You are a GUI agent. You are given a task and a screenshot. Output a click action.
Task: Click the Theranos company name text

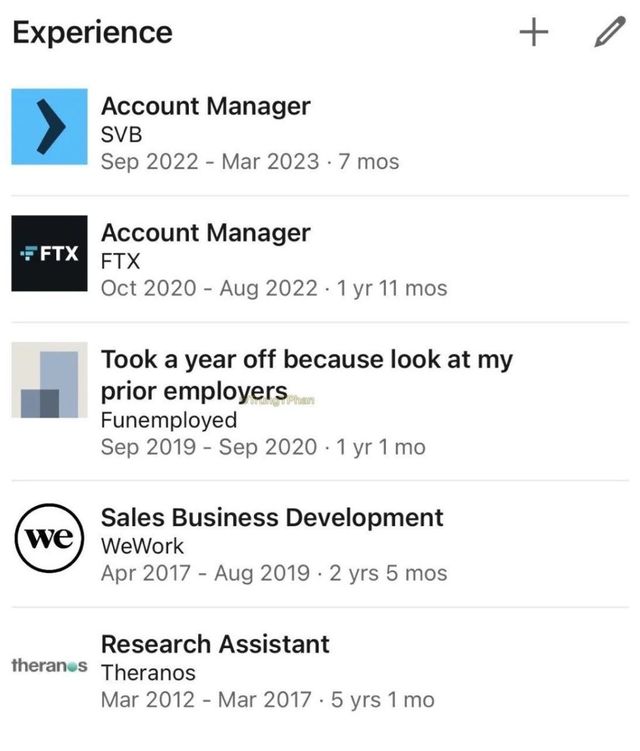[148, 672]
